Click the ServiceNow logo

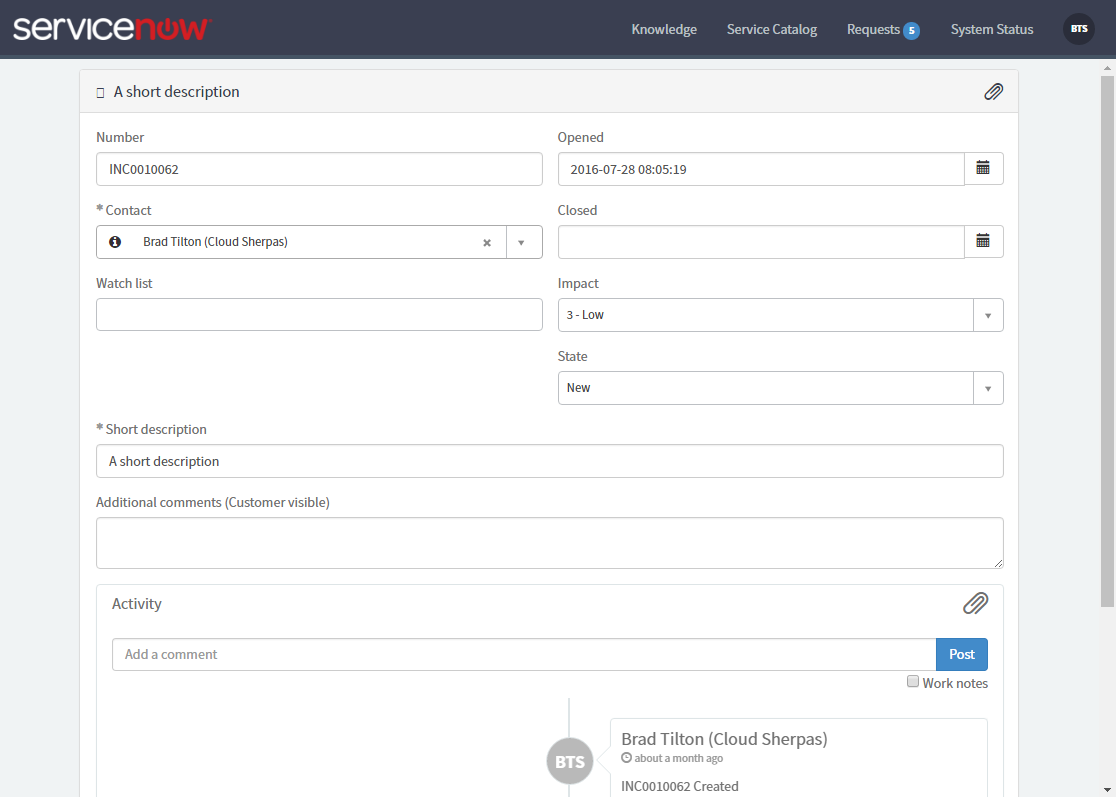[112, 28]
